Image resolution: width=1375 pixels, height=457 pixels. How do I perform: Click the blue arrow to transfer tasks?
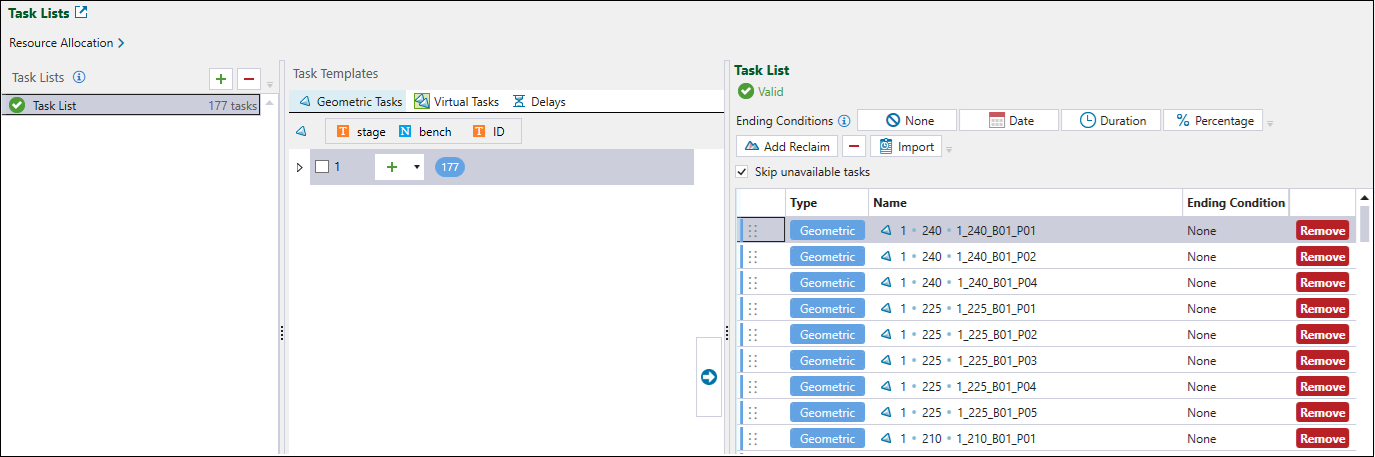click(x=709, y=377)
